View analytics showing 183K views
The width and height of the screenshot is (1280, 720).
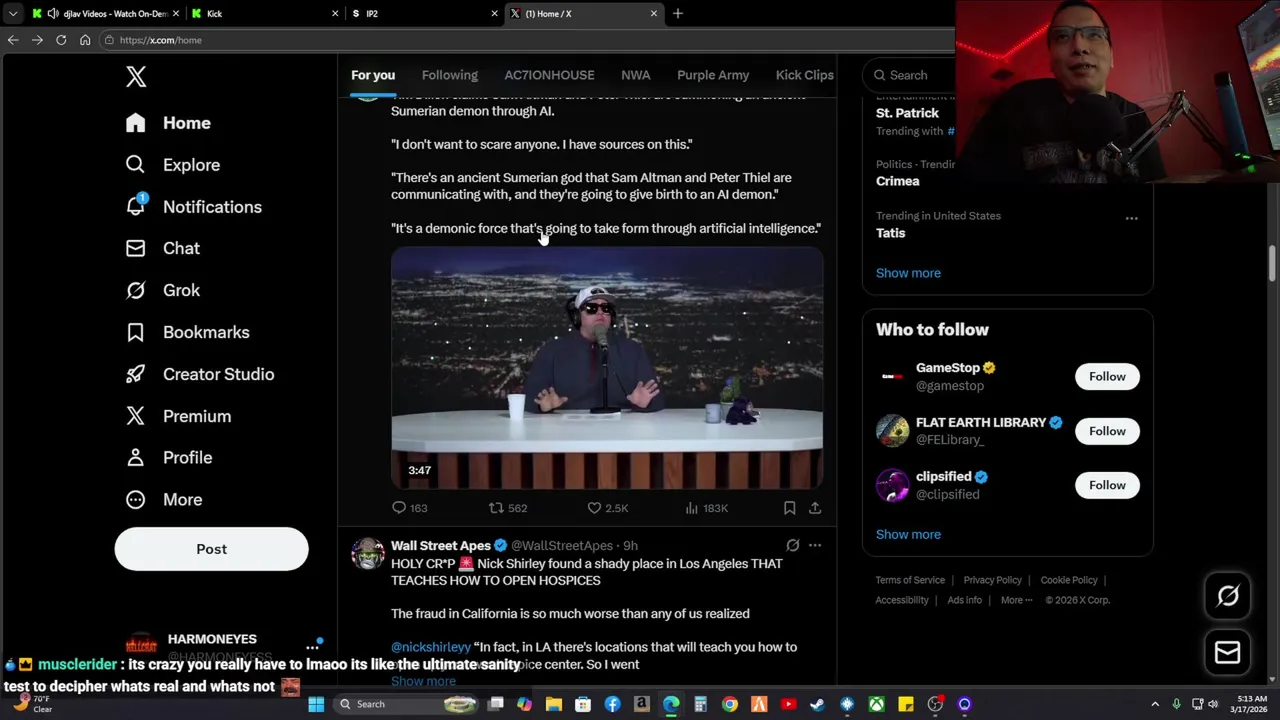706,508
